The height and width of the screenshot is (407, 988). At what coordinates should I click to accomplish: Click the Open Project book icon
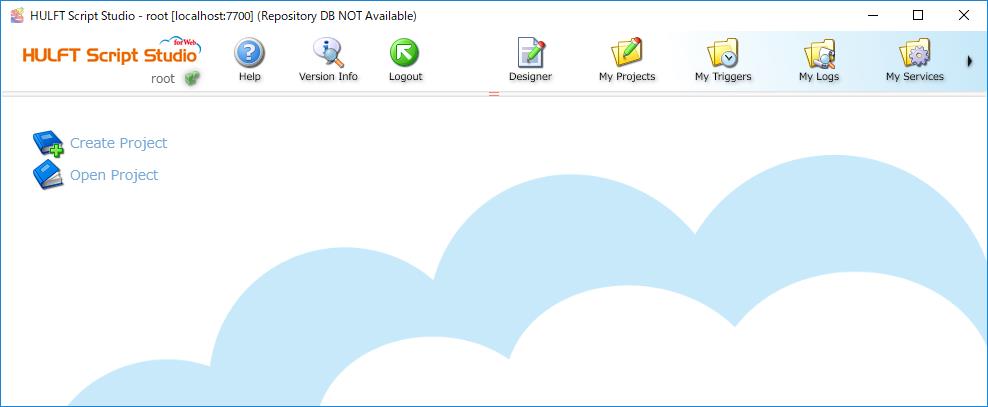(49, 175)
